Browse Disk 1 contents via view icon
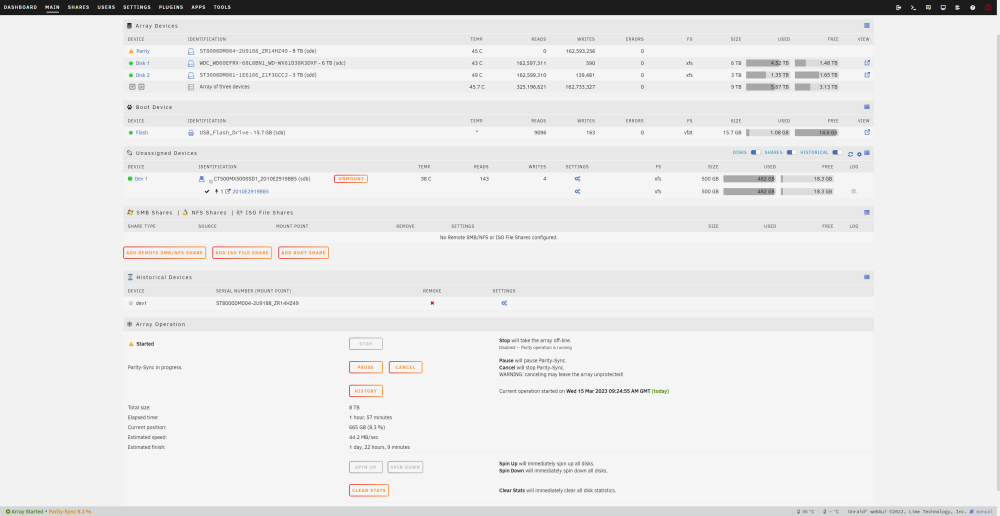 coord(867,63)
